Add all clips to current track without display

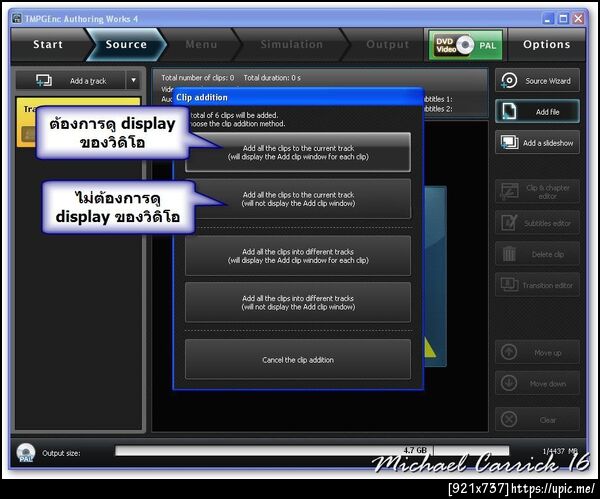pos(298,199)
